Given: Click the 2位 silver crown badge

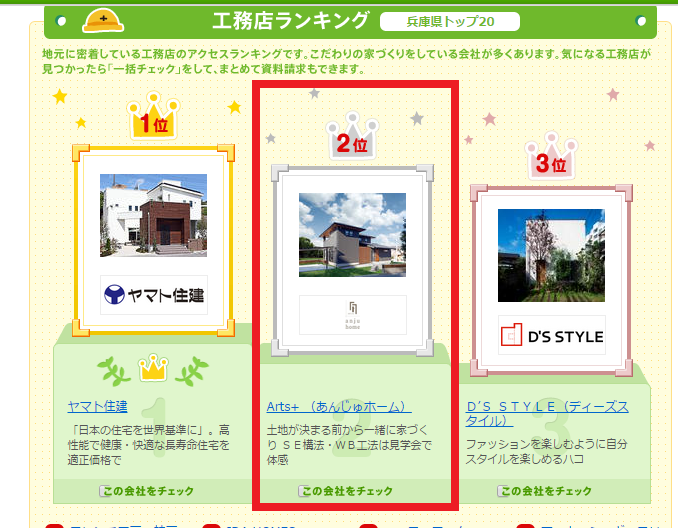Looking at the screenshot, I should coord(352,135).
